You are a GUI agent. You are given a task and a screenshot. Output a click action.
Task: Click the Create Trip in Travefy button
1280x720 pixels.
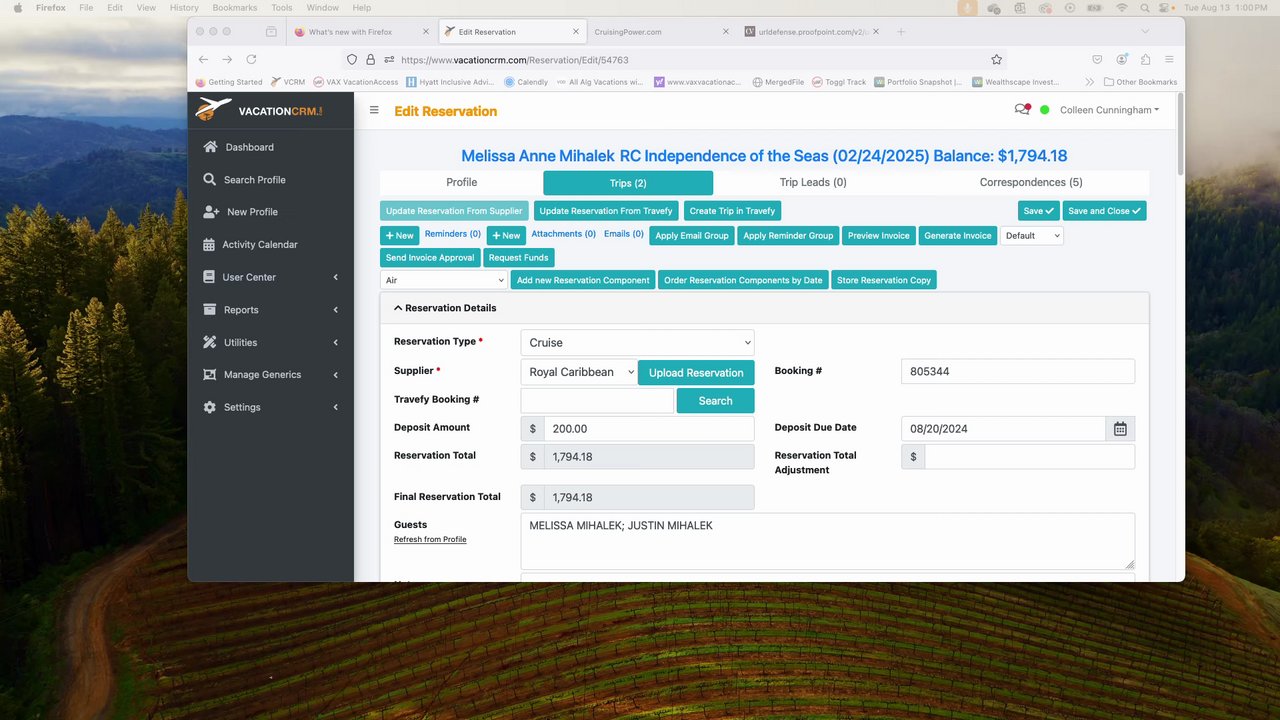(x=732, y=211)
